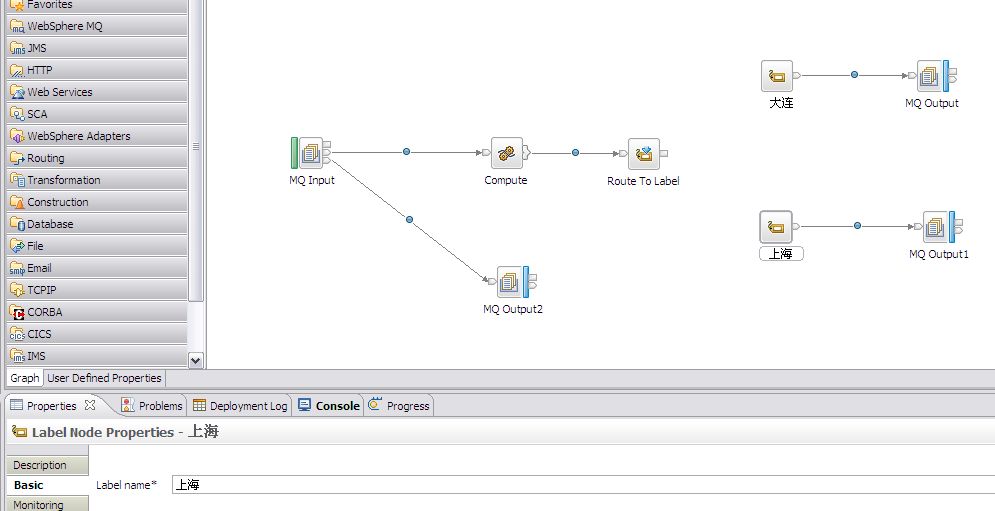Switch to User Defined Properties tab
The height and width of the screenshot is (511, 995).
tap(104, 378)
